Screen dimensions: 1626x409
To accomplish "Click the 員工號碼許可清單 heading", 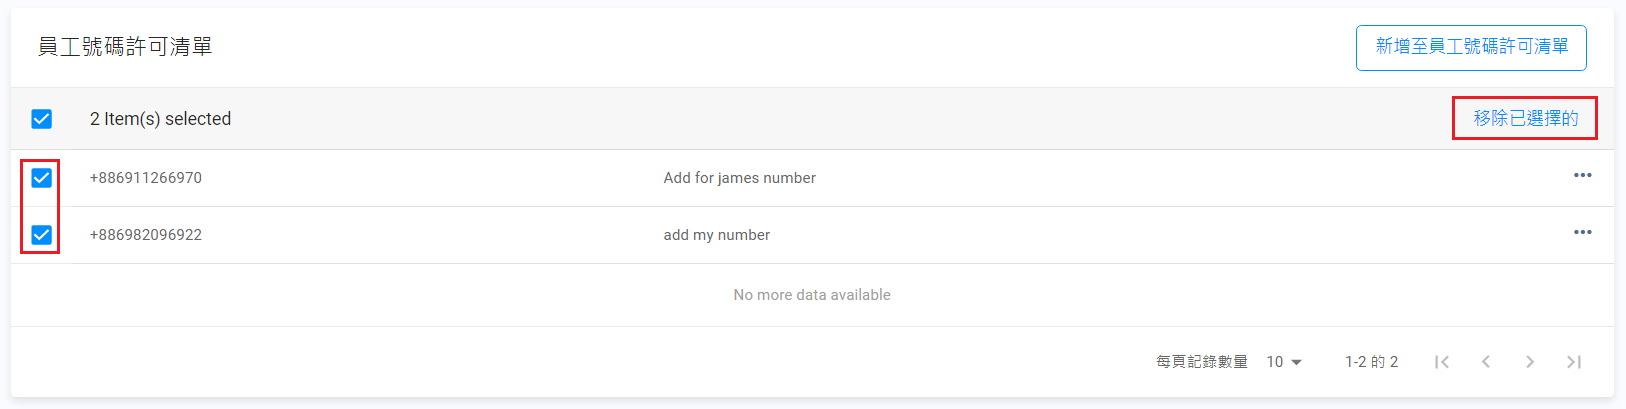I will click(x=125, y=47).
